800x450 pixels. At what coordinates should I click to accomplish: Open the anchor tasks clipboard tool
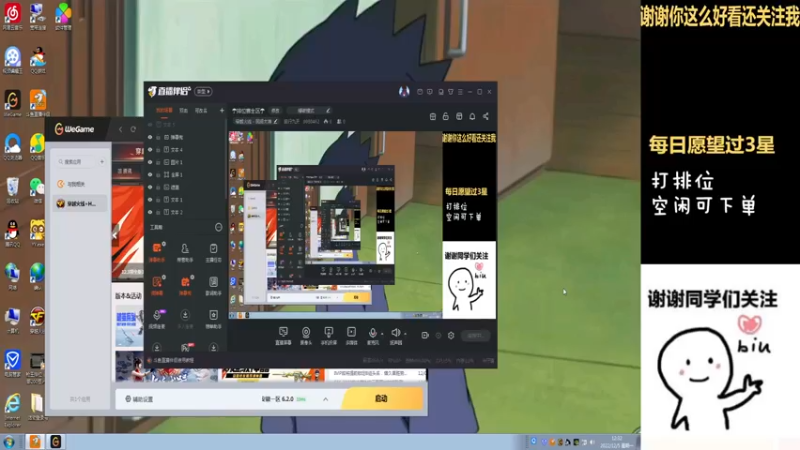213,252
